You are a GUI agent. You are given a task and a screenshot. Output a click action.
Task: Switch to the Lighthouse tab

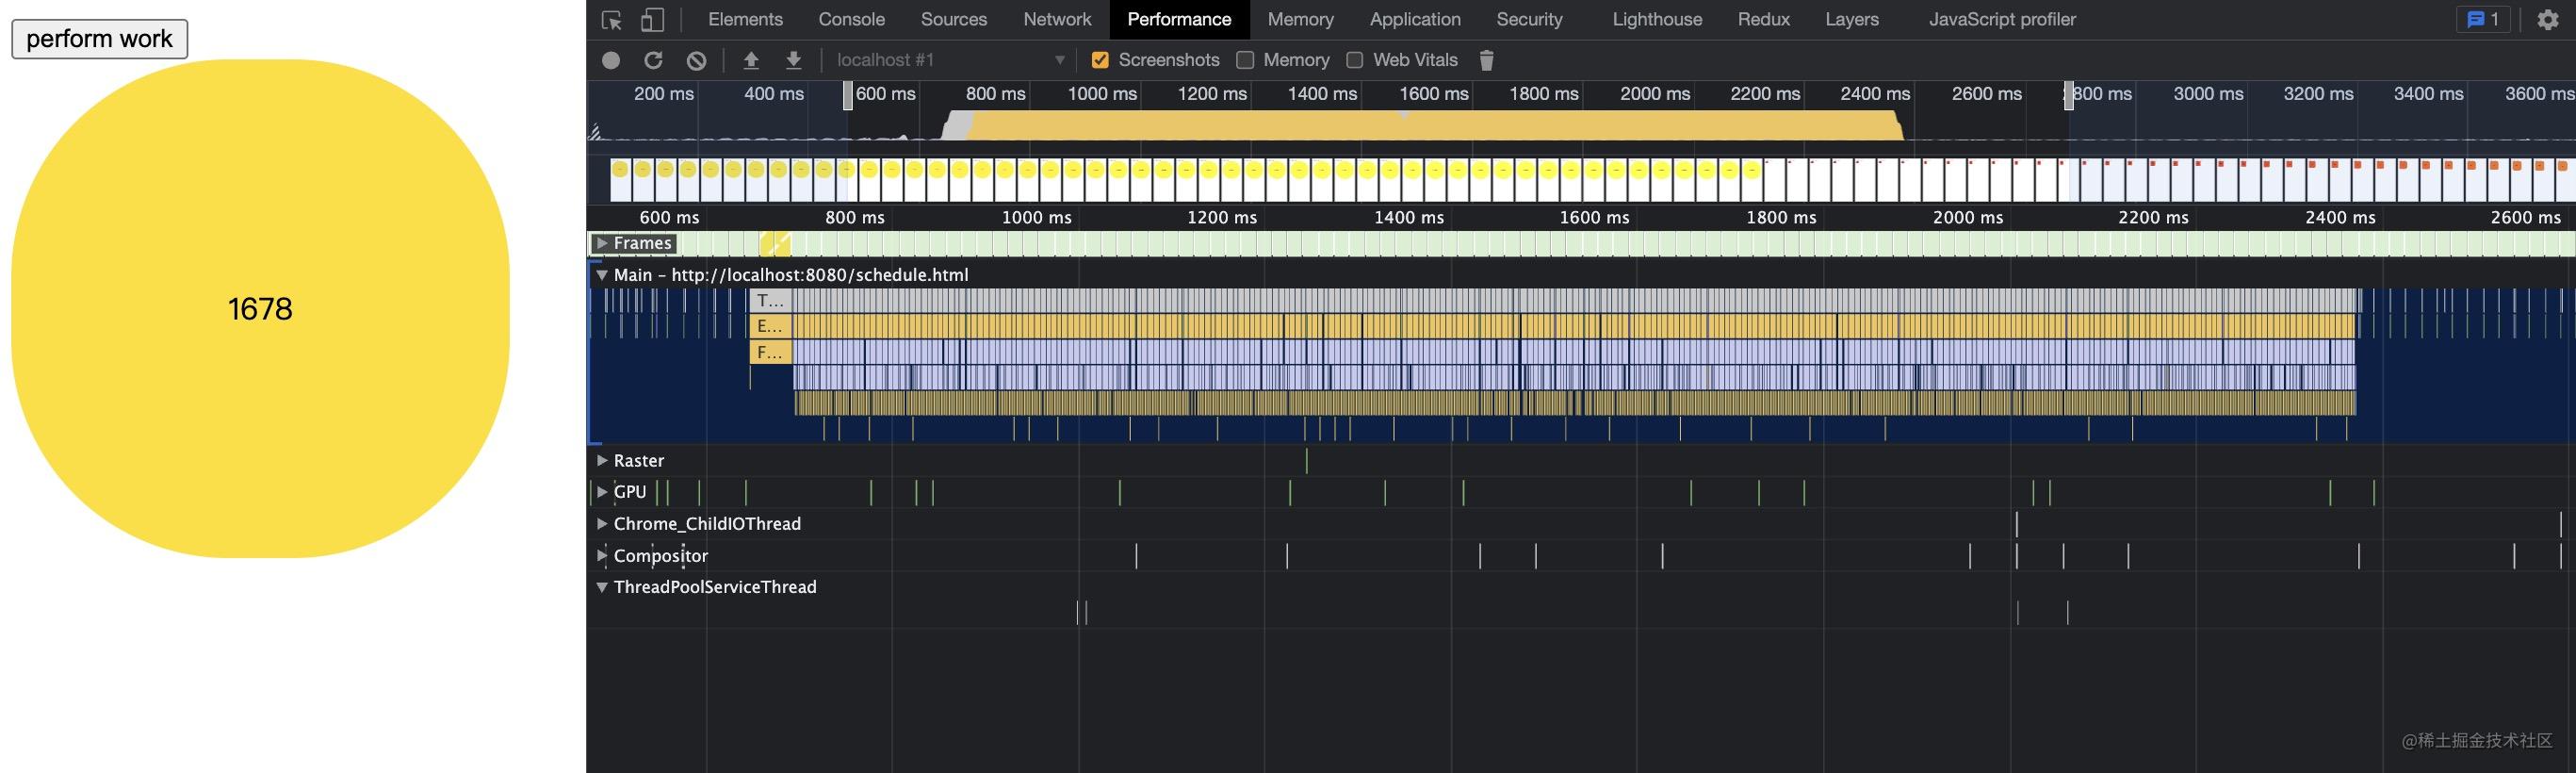(1657, 19)
